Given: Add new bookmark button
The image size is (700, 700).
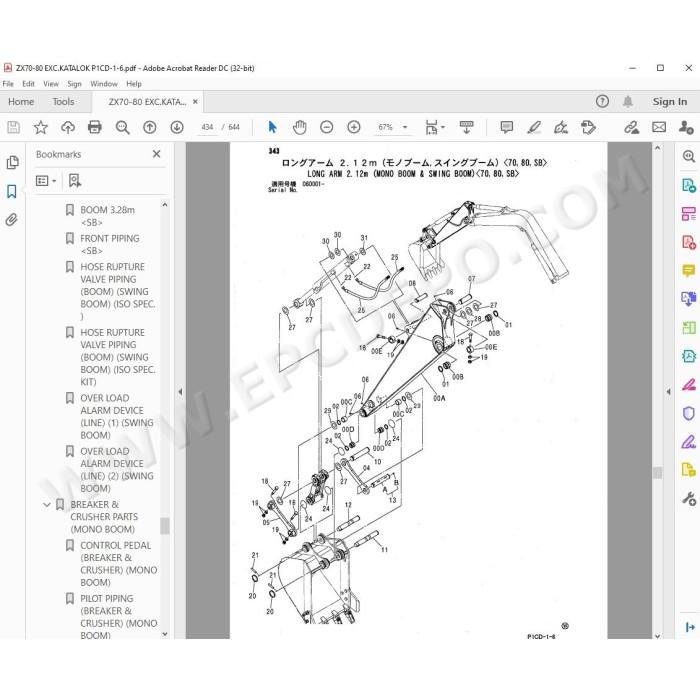Looking at the screenshot, I should (x=75, y=181).
